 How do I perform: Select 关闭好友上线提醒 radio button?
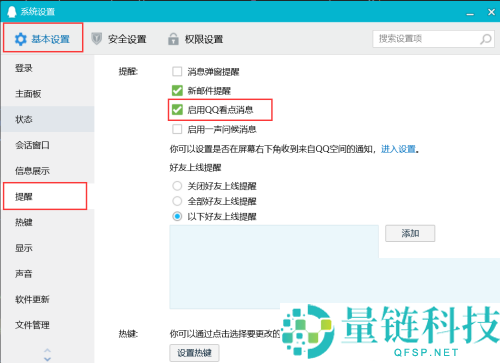177,186
